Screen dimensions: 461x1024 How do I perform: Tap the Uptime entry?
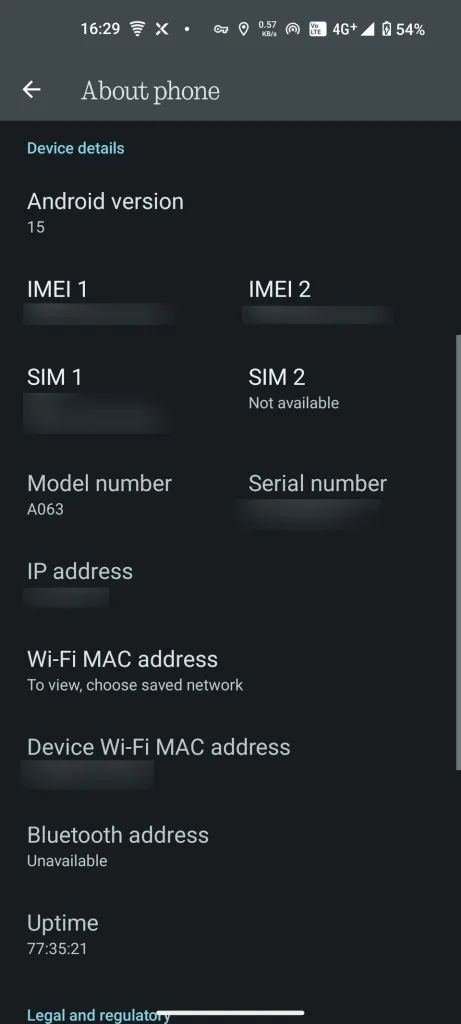[230, 935]
